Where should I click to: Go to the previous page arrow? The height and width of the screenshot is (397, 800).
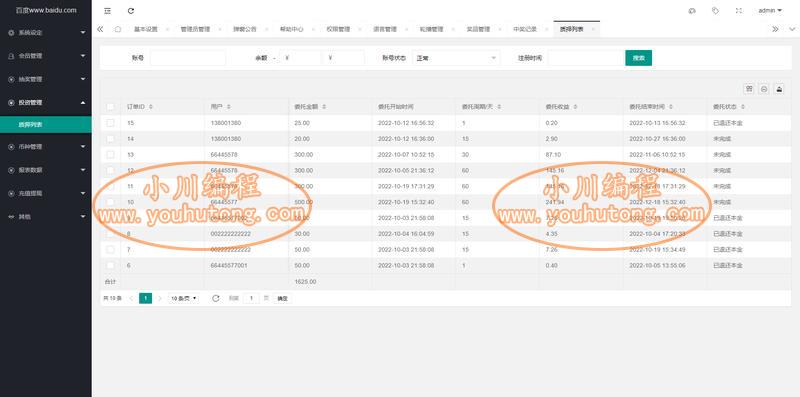(131, 299)
